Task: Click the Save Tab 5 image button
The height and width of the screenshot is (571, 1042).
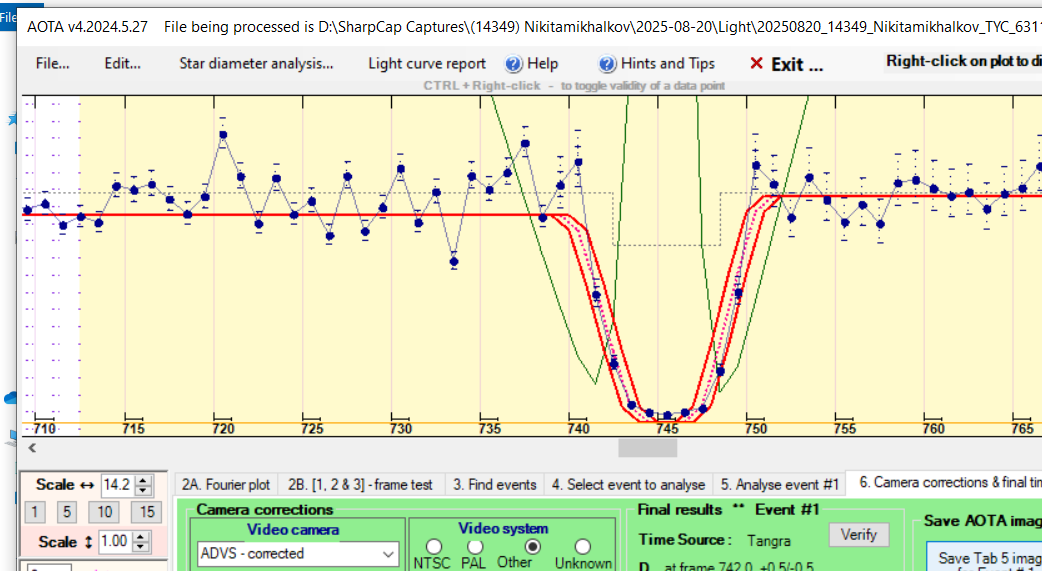Action: pyautogui.click(x=985, y=558)
